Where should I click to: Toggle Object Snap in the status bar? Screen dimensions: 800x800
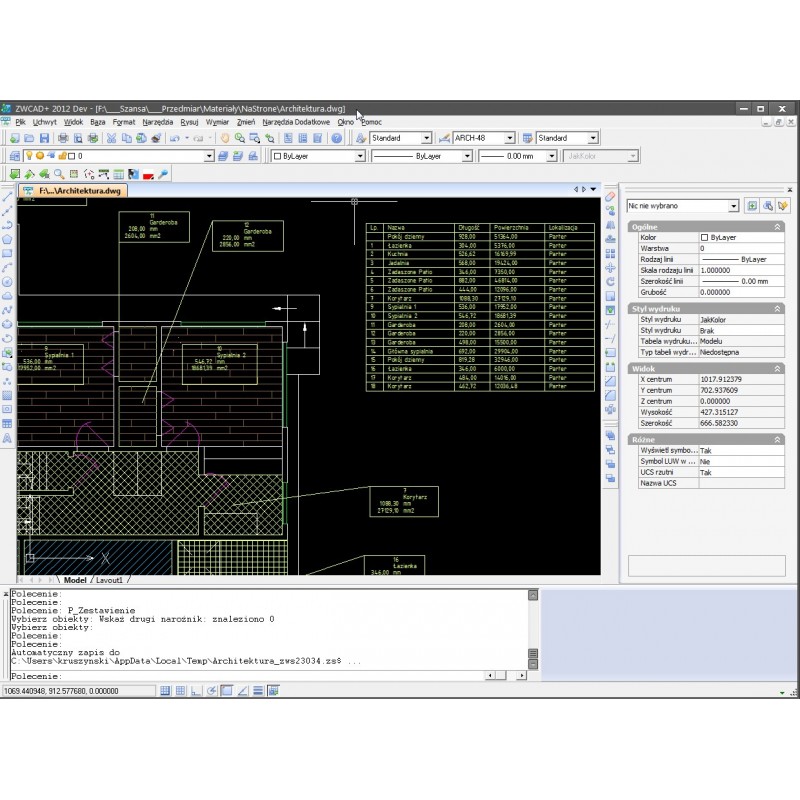(227, 691)
